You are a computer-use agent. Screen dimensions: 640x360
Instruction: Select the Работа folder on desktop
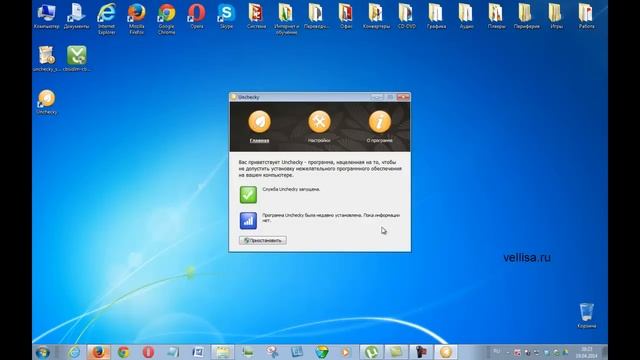[x=587, y=16]
